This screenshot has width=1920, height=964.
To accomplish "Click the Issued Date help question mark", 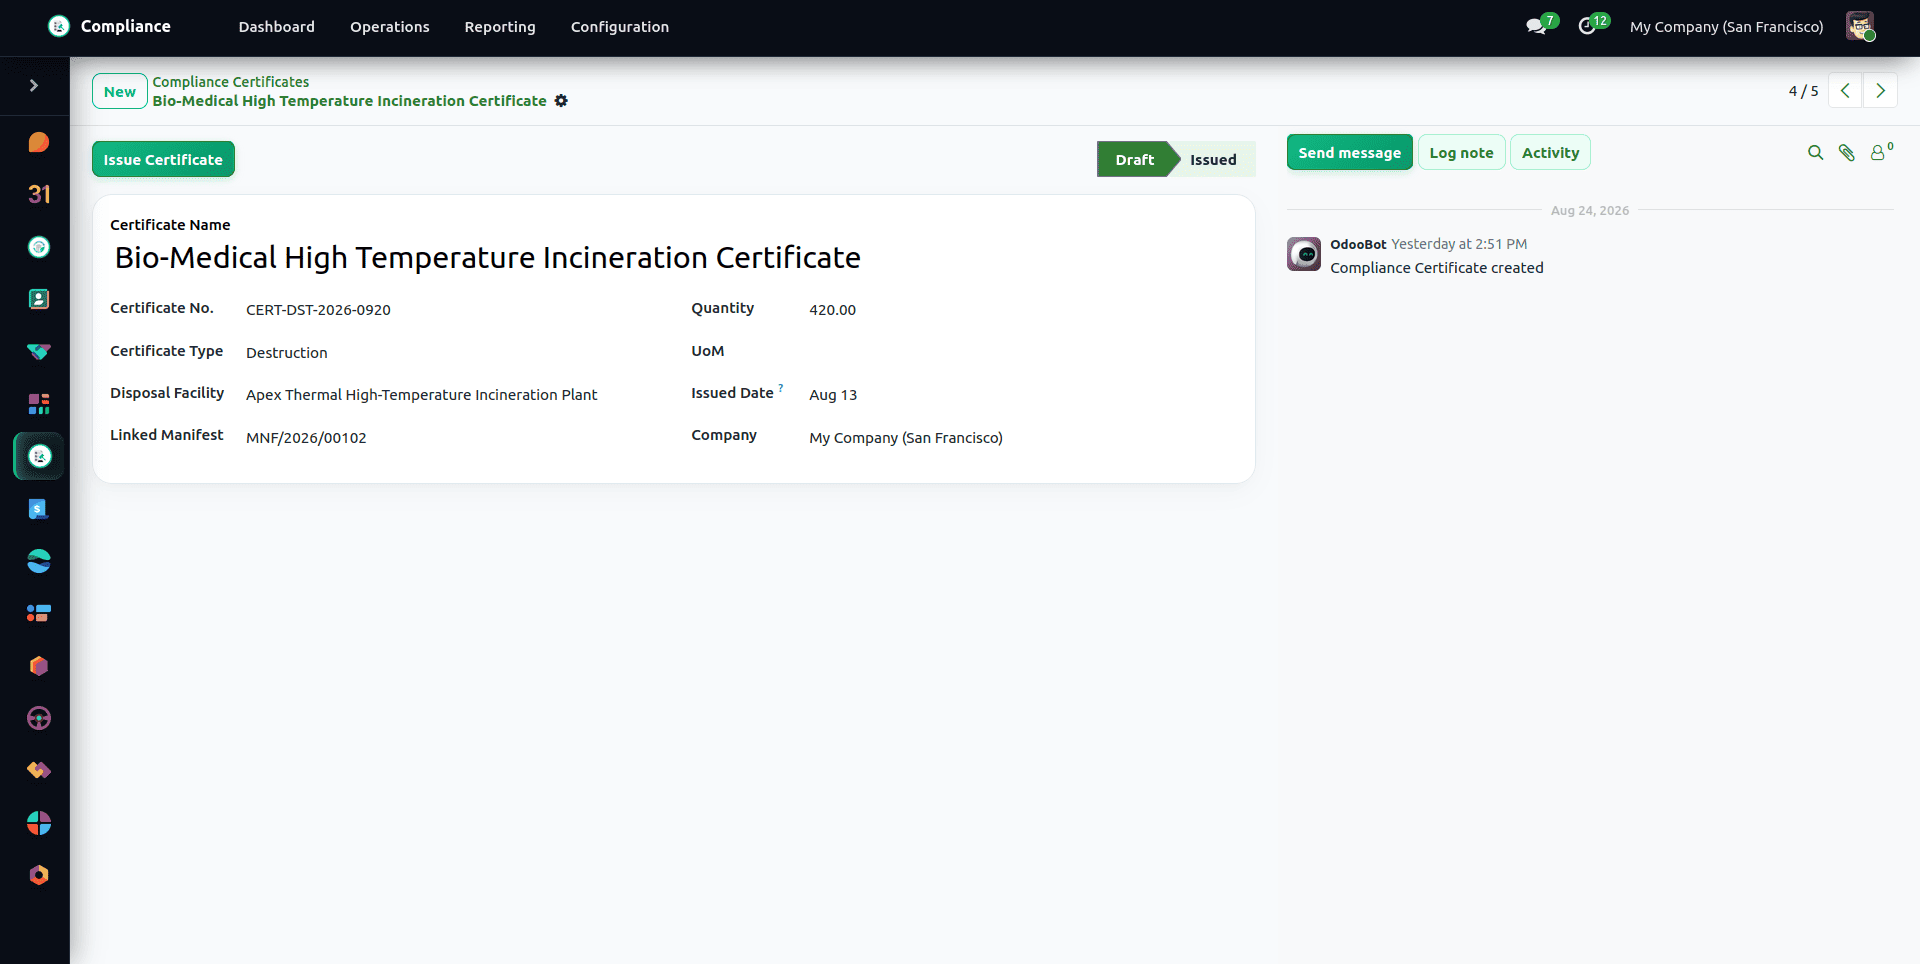I will (781, 388).
